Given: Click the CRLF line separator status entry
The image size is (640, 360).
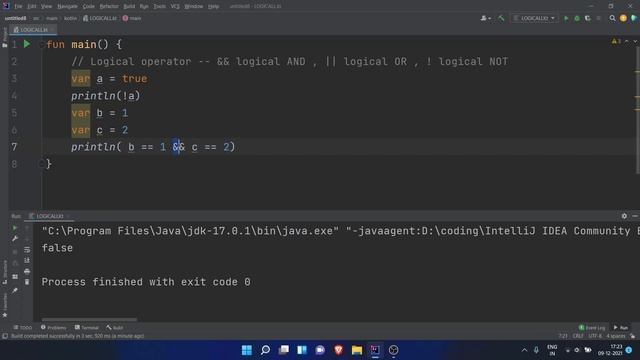Looking at the screenshot, I should point(578,336).
